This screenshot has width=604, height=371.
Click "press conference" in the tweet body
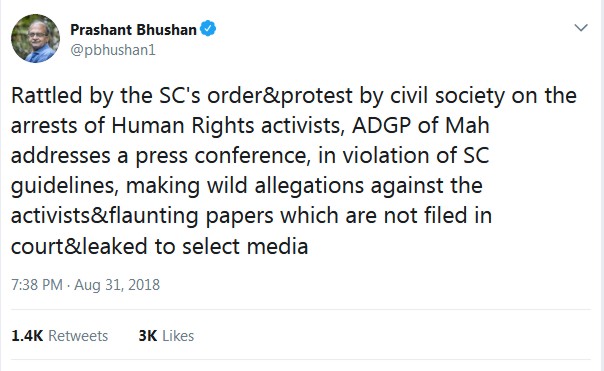223,156
